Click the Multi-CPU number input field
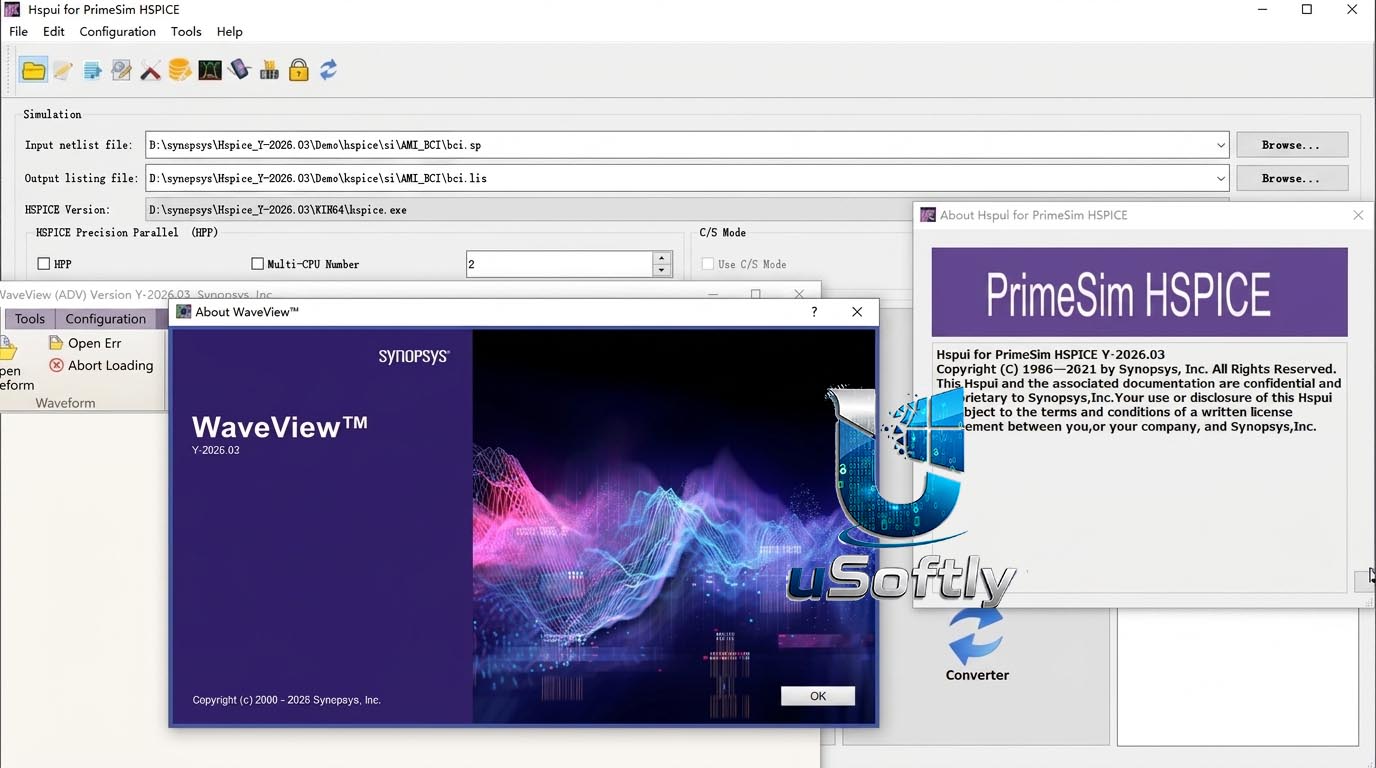 (559, 264)
